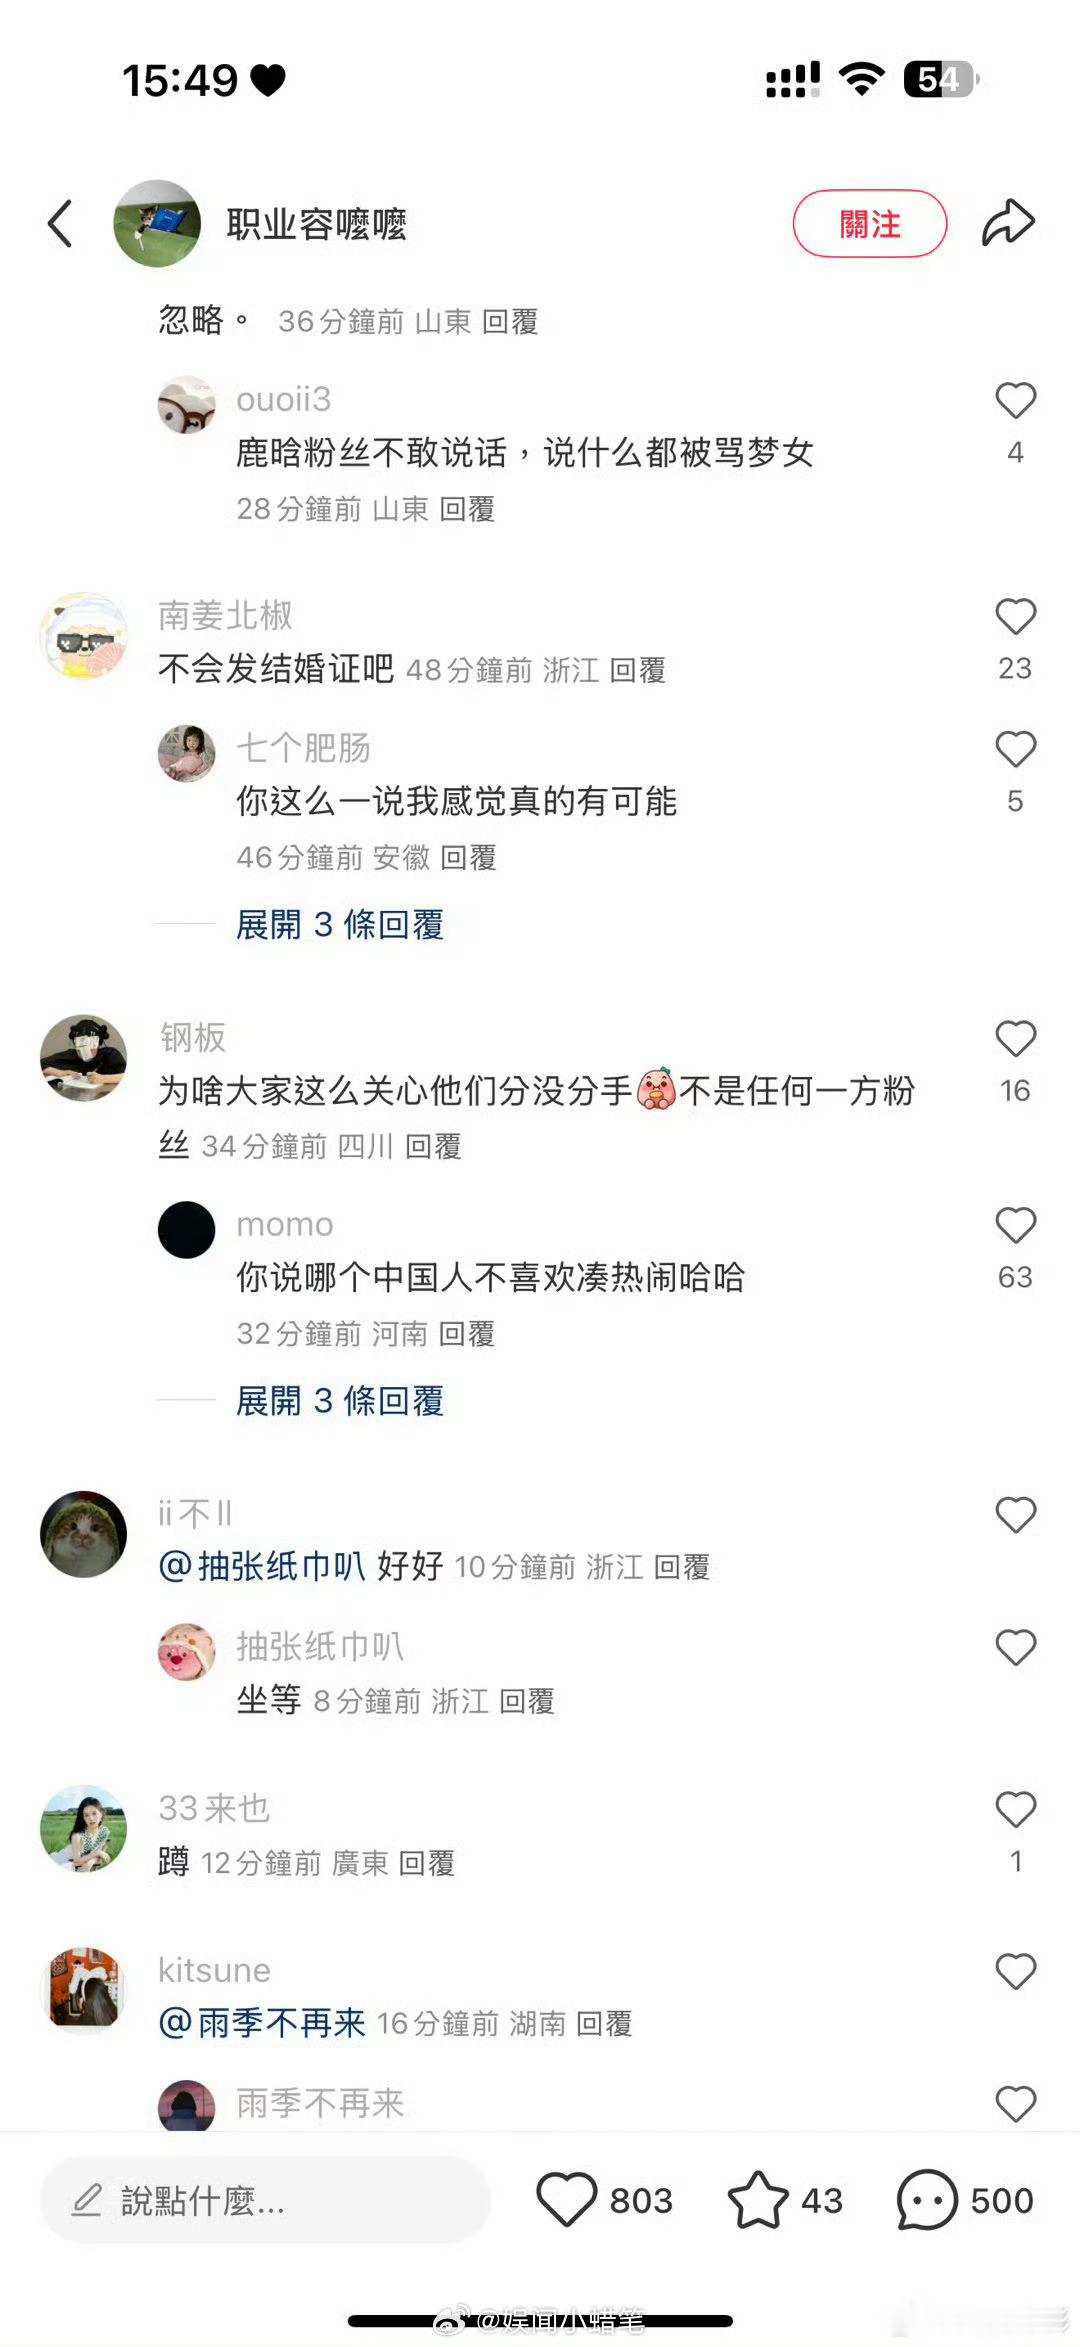Screen dimensions: 1080x2347
Task: Like ouoii3's comment heart
Action: (x=1015, y=400)
